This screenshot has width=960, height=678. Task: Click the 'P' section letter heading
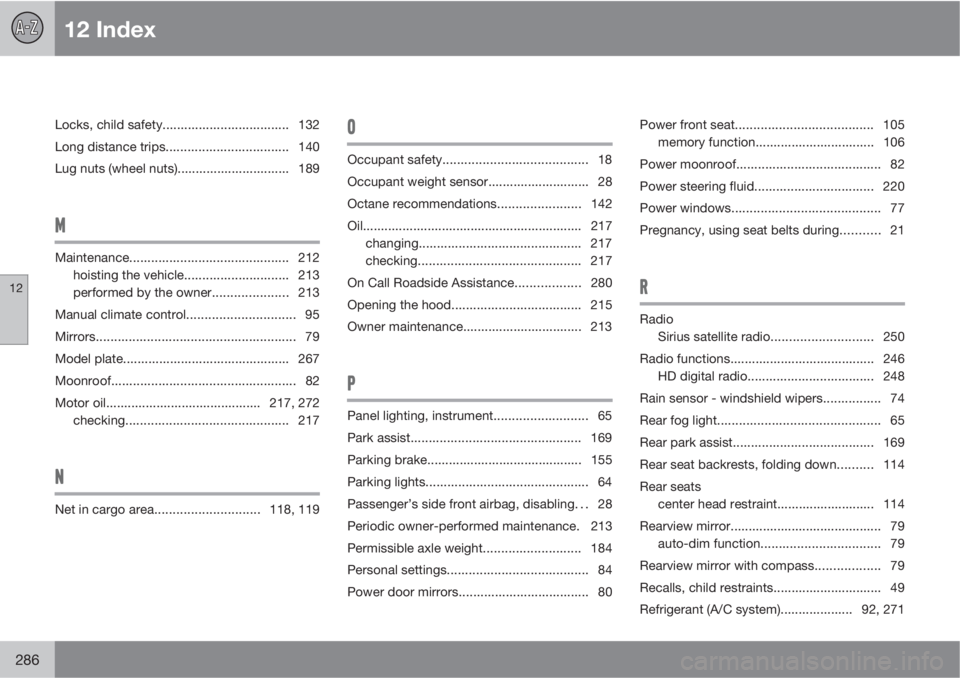pyautogui.click(x=351, y=383)
